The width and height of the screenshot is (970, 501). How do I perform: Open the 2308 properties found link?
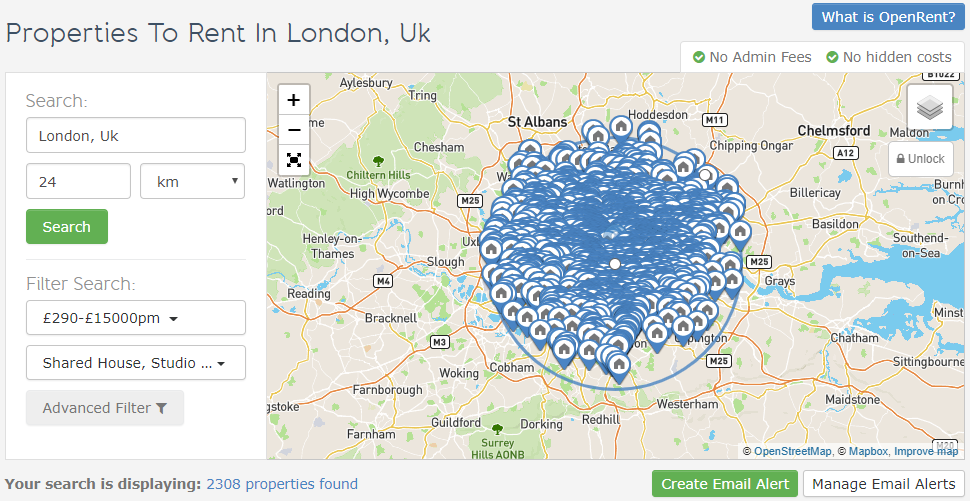(282, 484)
